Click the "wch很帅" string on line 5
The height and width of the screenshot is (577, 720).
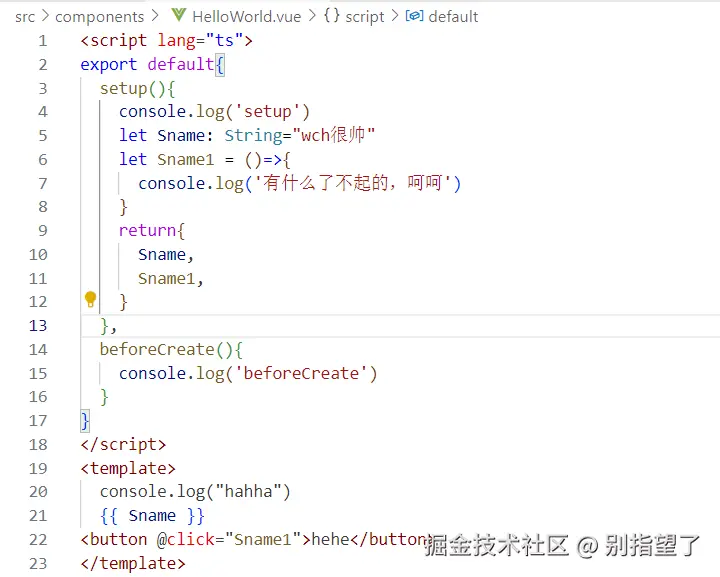333,135
